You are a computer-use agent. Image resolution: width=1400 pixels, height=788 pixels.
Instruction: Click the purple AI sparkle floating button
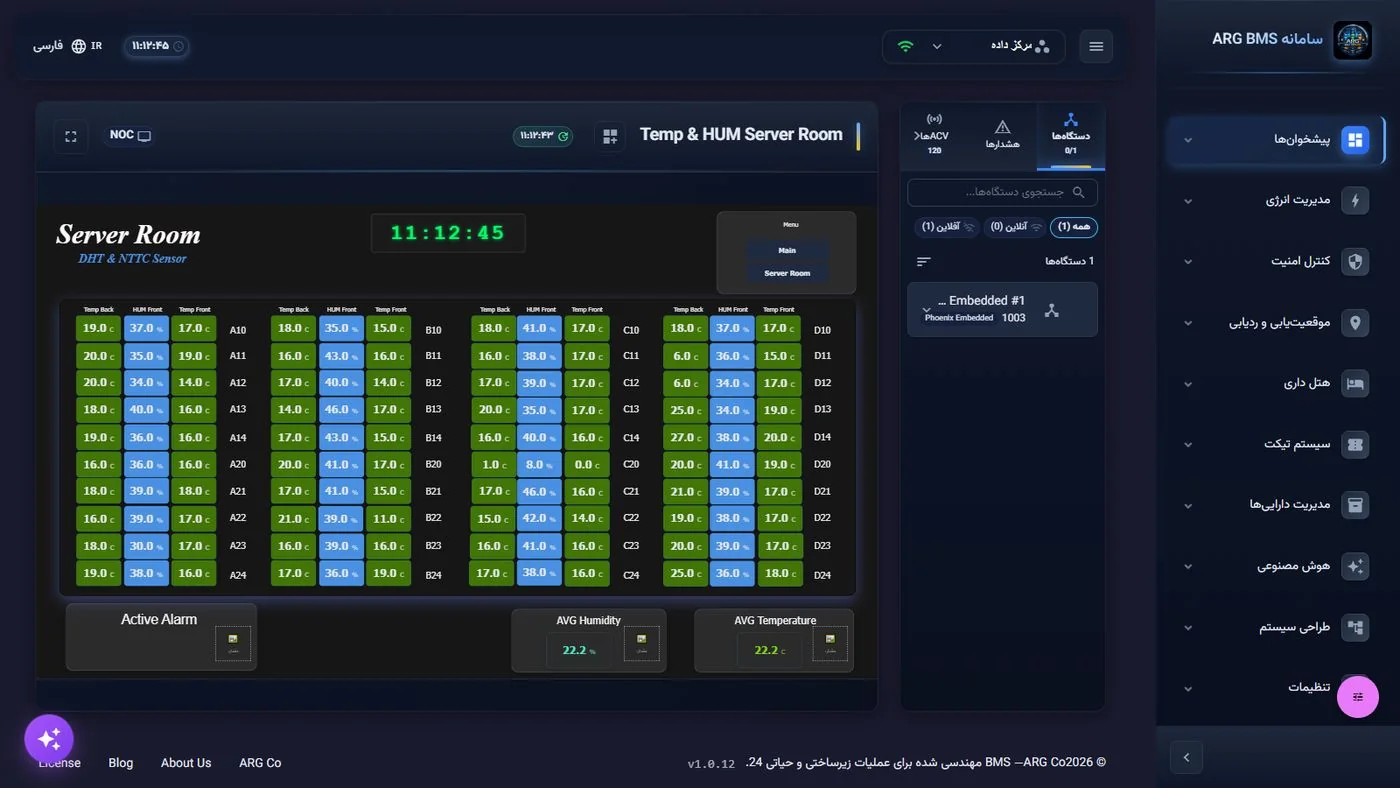49,739
